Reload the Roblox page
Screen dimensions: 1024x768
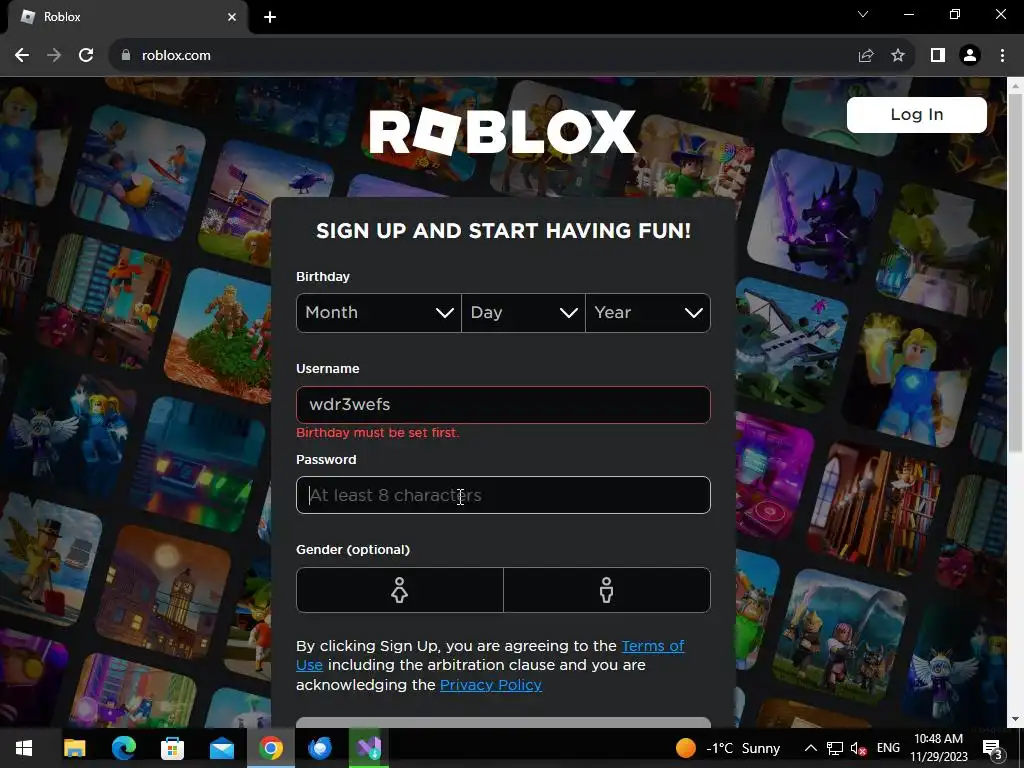tap(86, 56)
